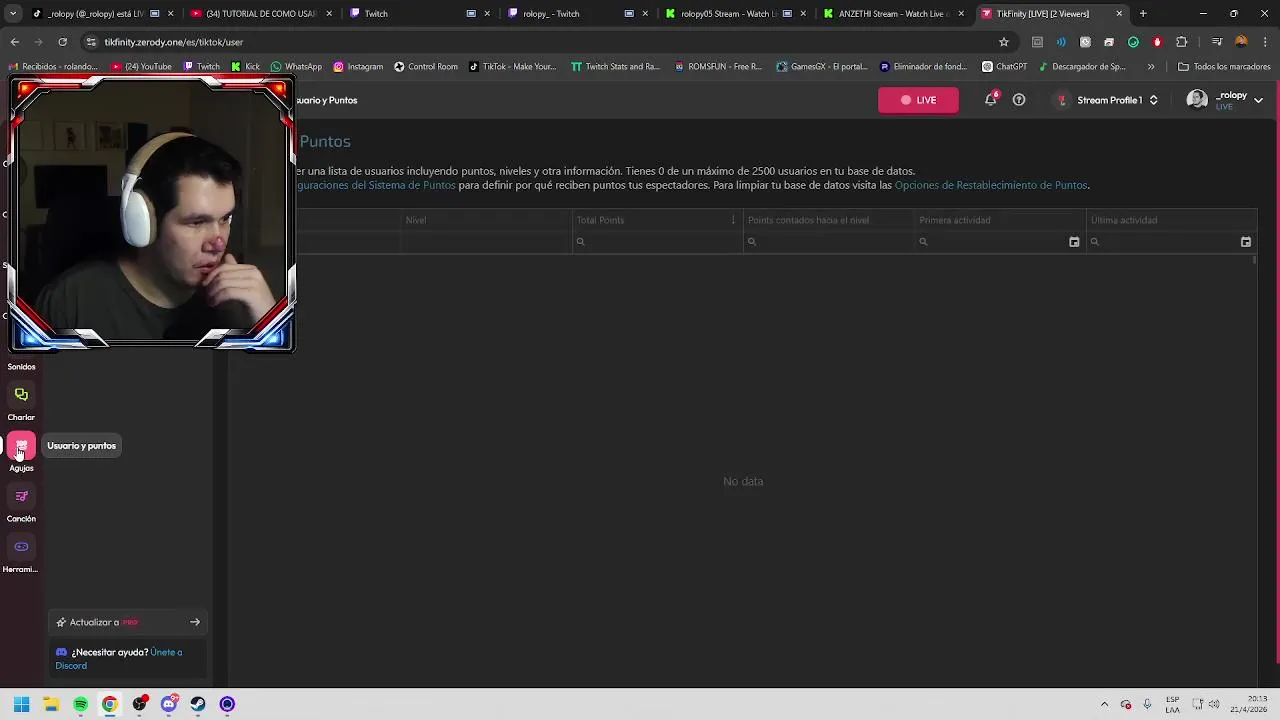The height and width of the screenshot is (720, 1280).
Task: Show more bookmarks with the chevron
Action: pyautogui.click(x=1151, y=67)
